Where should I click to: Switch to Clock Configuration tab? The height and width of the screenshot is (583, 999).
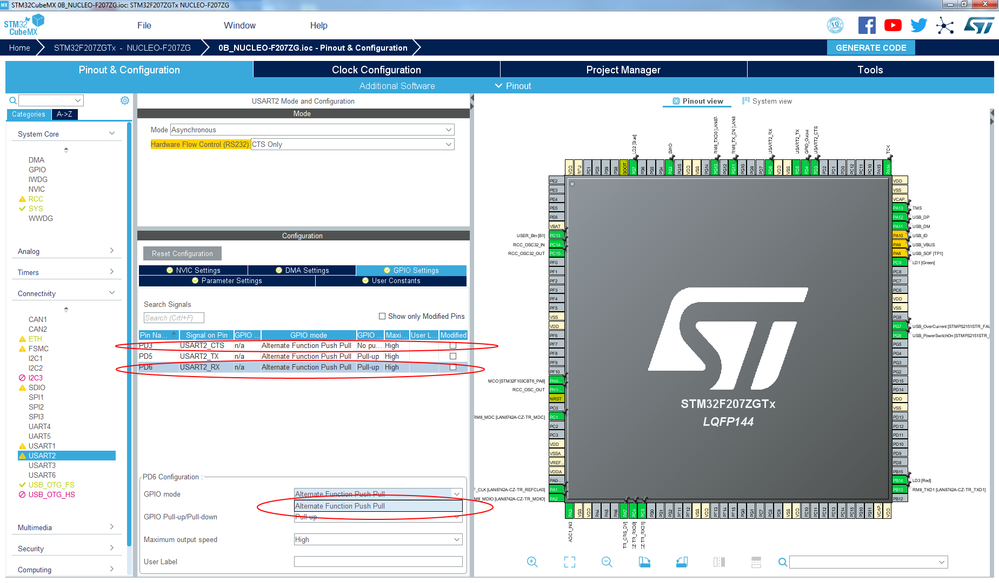click(x=377, y=69)
